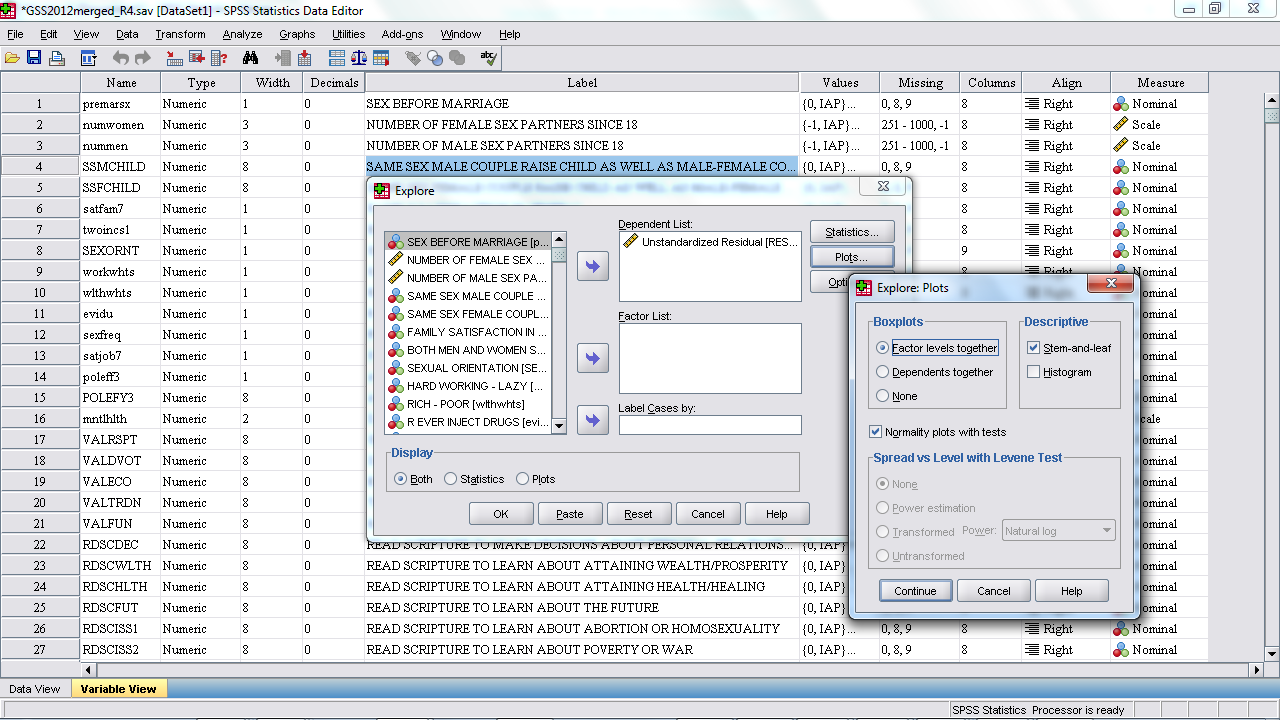The height and width of the screenshot is (720, 1280).
Task: Click Help in Explore: Plots dialog
Action: tap(1072, 591)
